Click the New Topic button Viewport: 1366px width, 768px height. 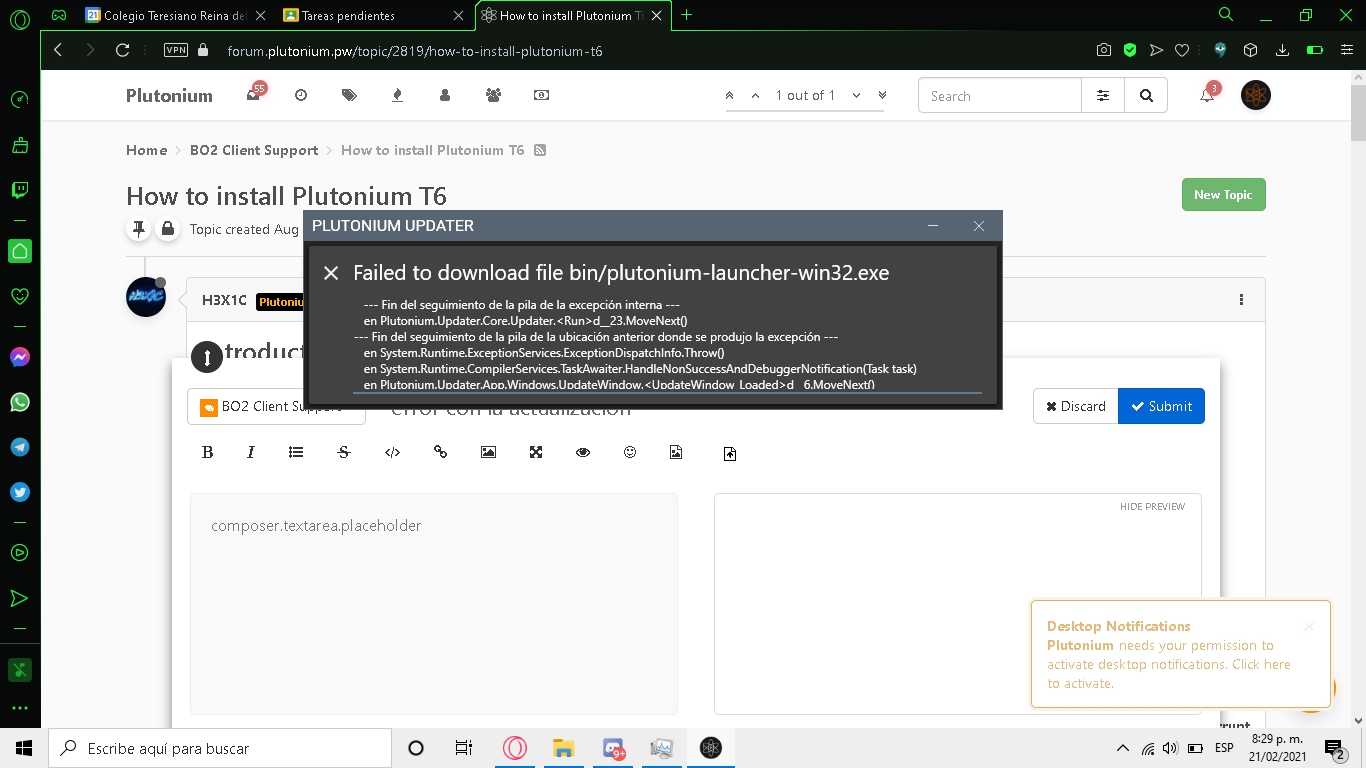(x=1223, y=195)
